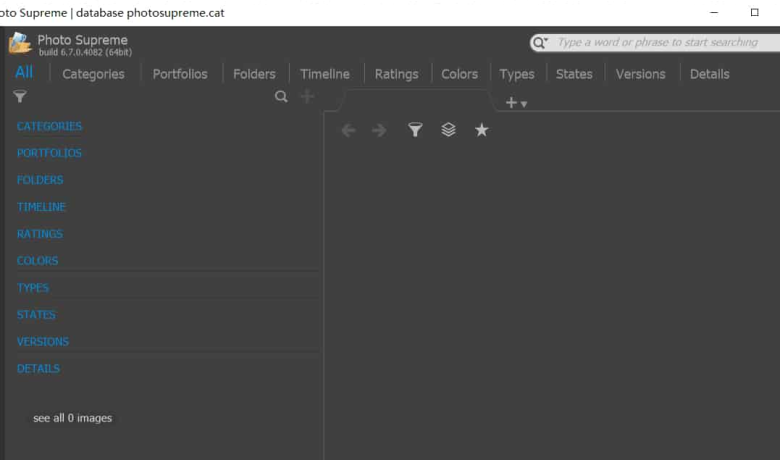Expand the DETAILS section

tap(38, 368)
